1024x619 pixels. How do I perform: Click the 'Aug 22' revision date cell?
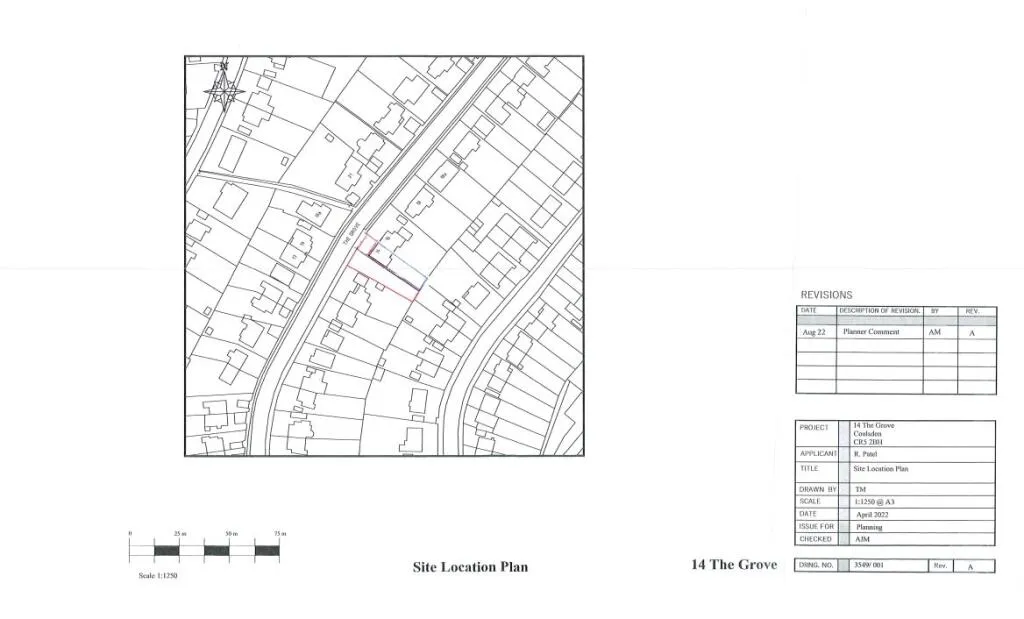pyautogui.click(x=814, y=332)
